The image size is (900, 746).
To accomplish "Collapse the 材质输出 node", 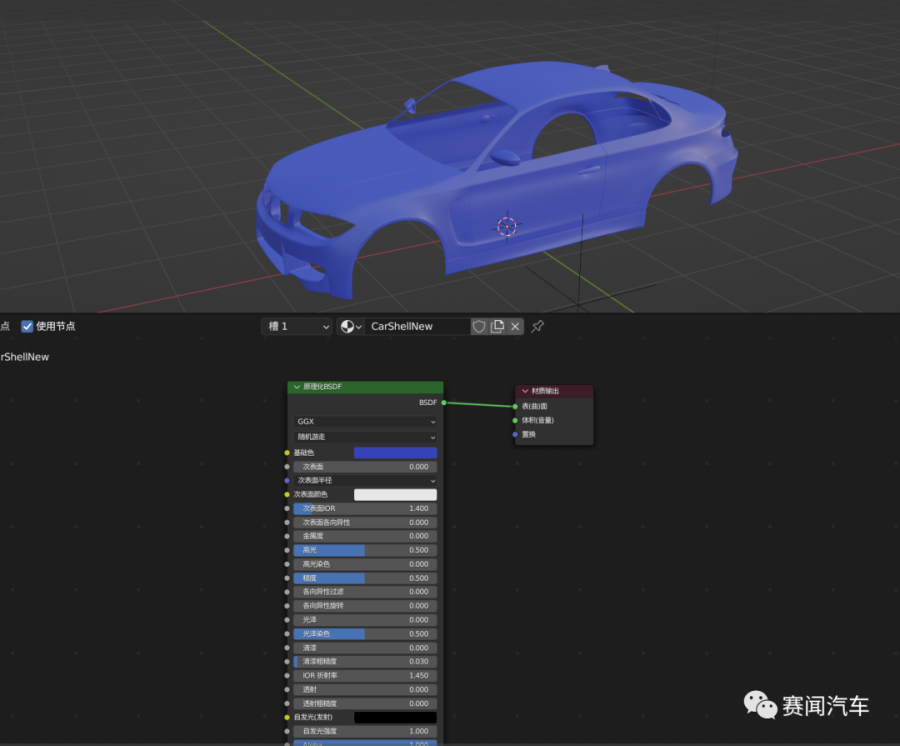I will 525,391.
